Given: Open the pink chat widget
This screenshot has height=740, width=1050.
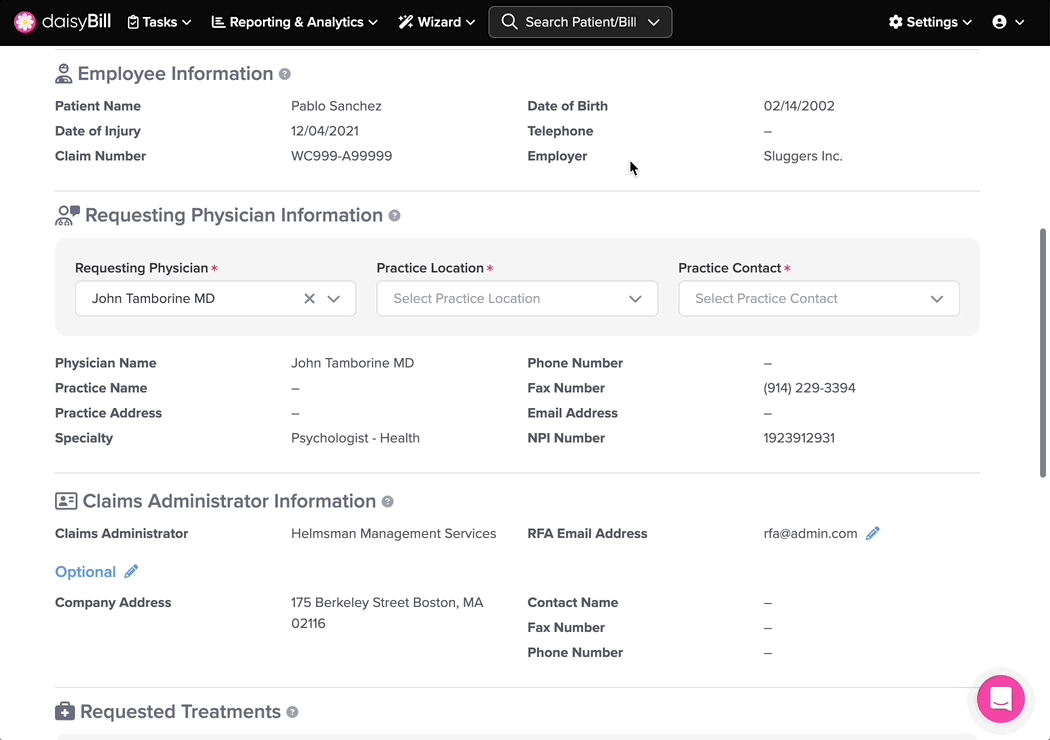Looking at the screenshot, I should 1000,699.
